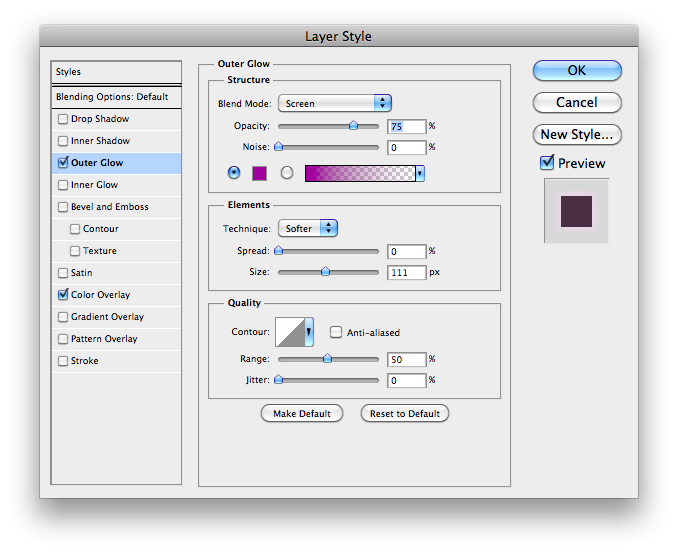This screenshot has width=678, height=553.
Task: Click the Contour curve thumbnail
Action: (290, 332)
